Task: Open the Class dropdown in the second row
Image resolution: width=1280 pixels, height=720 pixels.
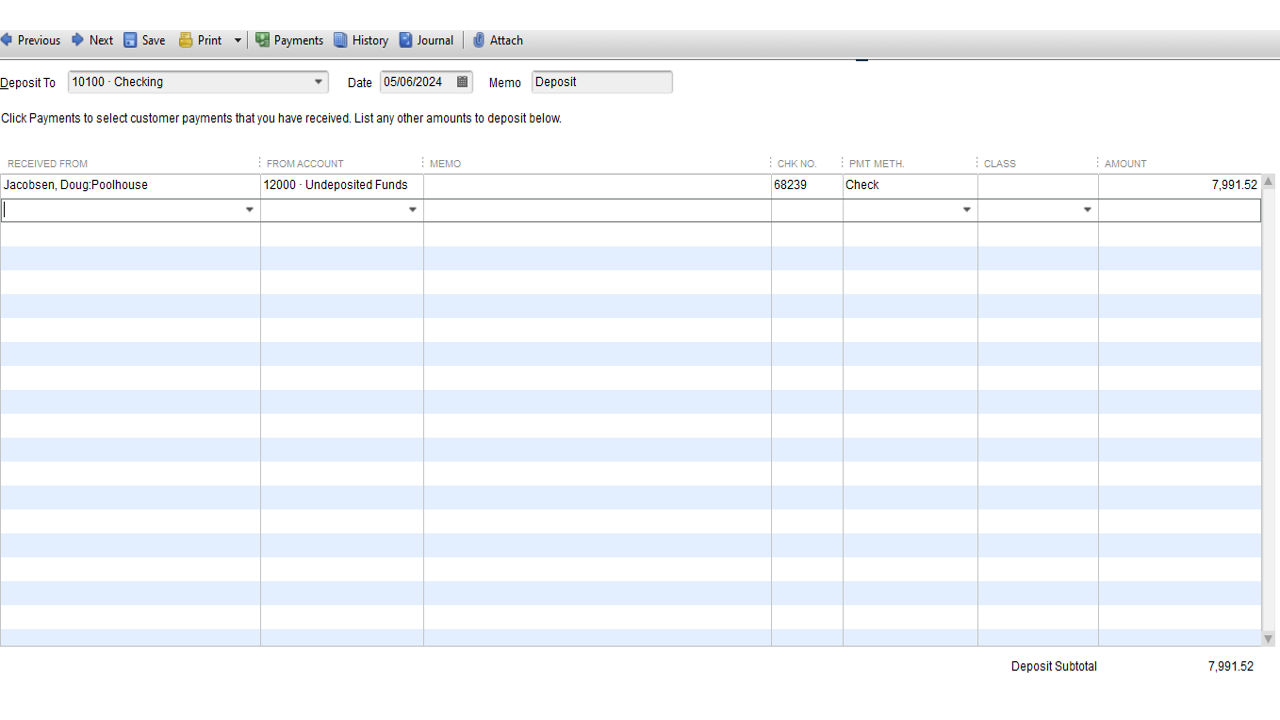Action: [1087, 209]
